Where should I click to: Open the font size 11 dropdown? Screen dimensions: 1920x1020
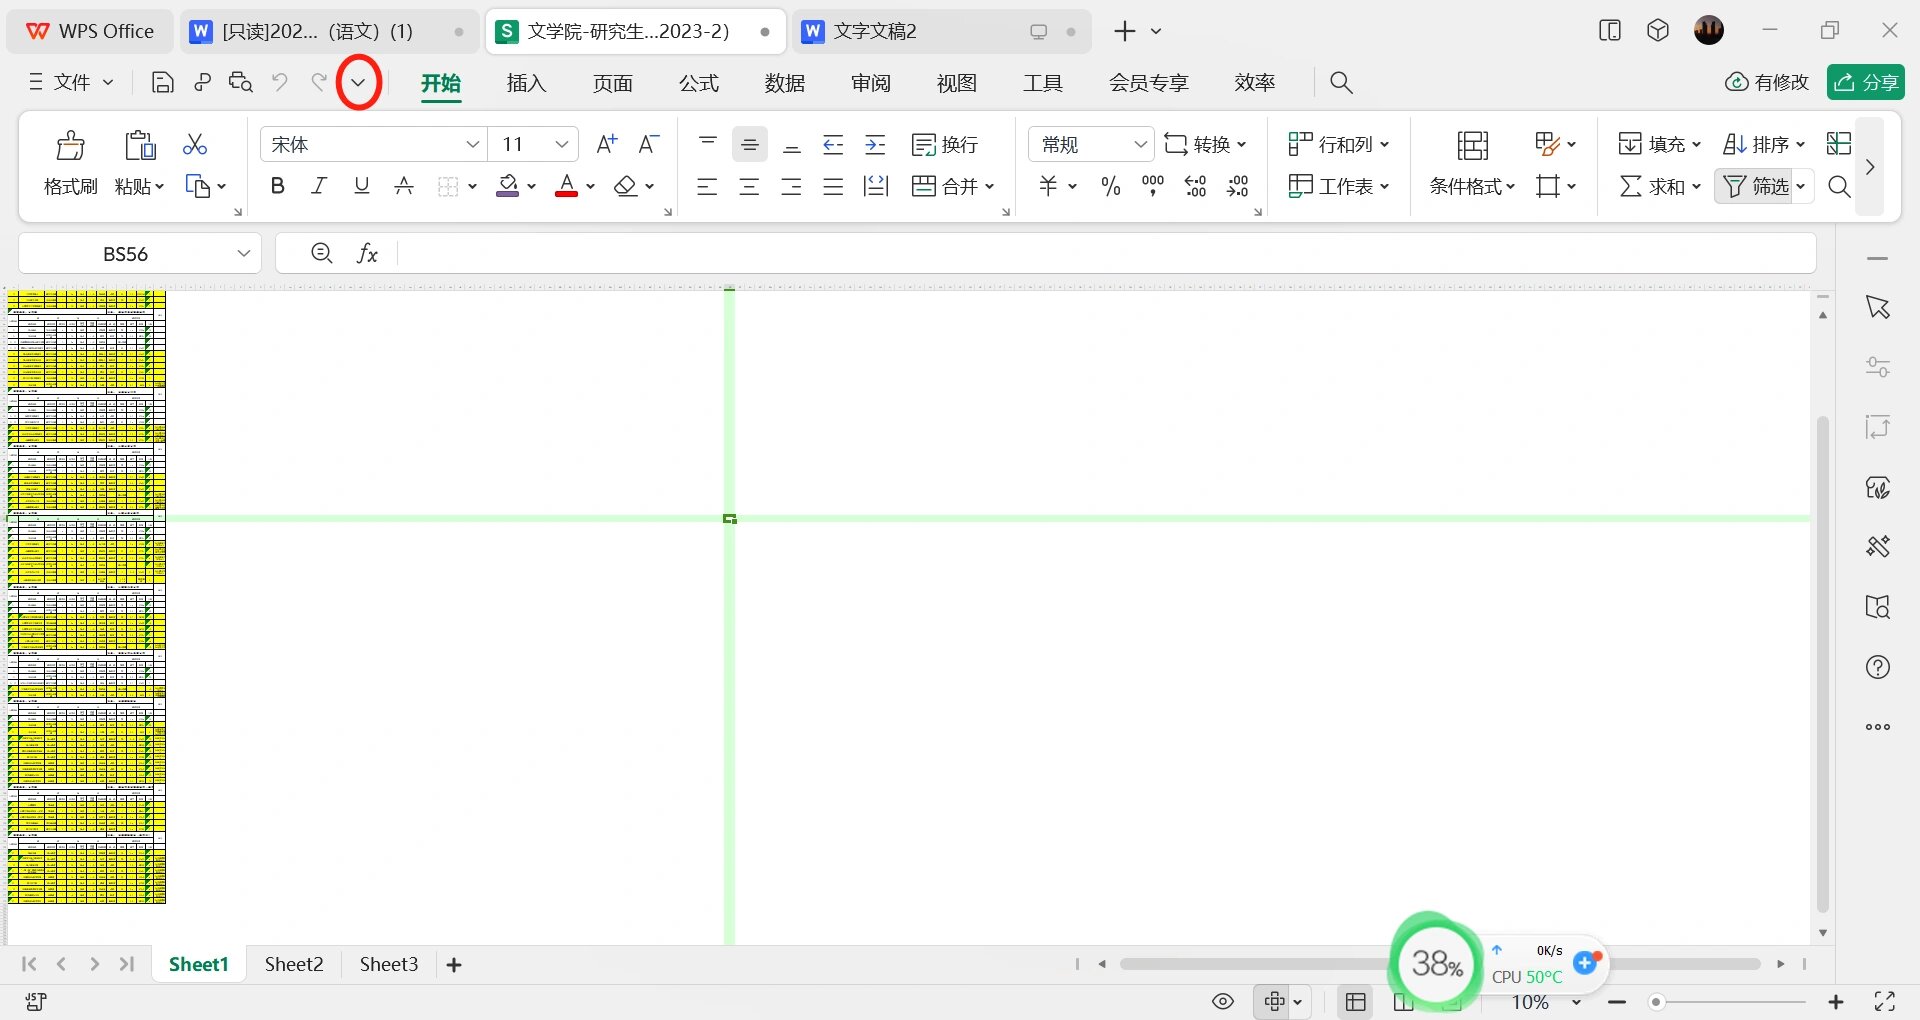tap(562, 145)
